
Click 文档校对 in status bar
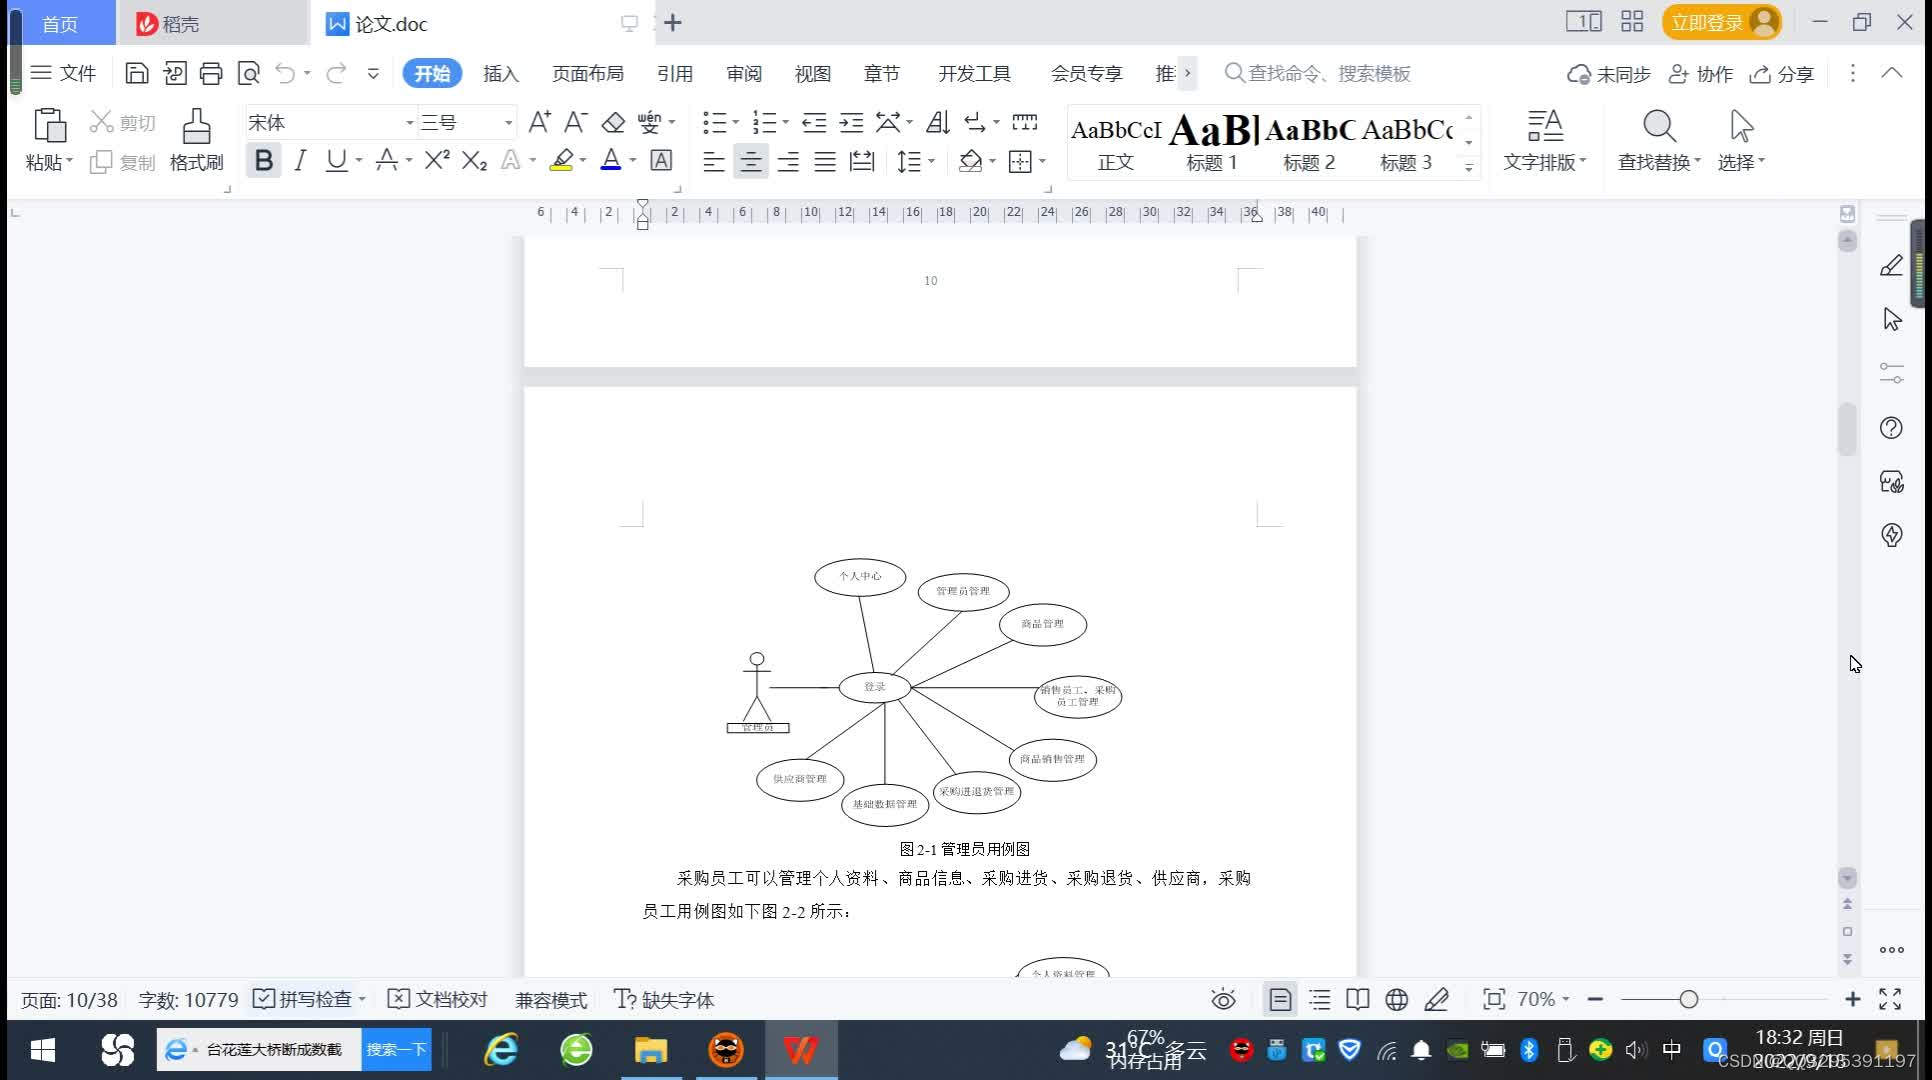pos(437,999)
